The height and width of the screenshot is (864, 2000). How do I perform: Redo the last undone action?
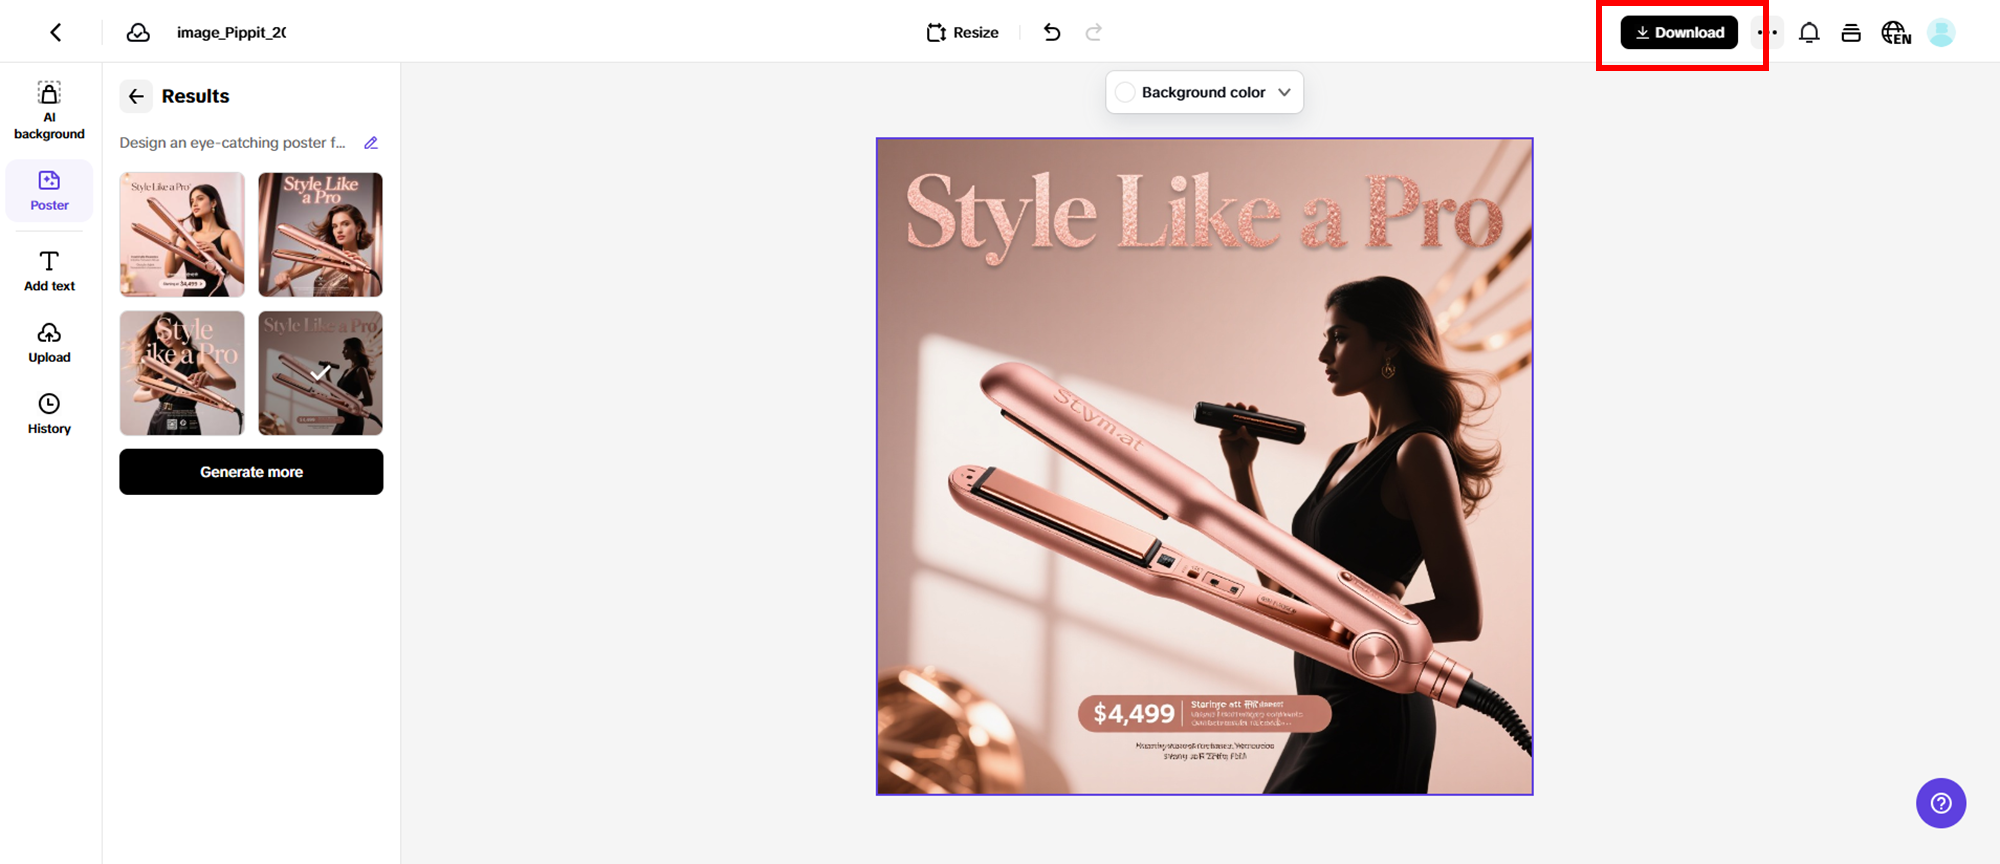1094,32
